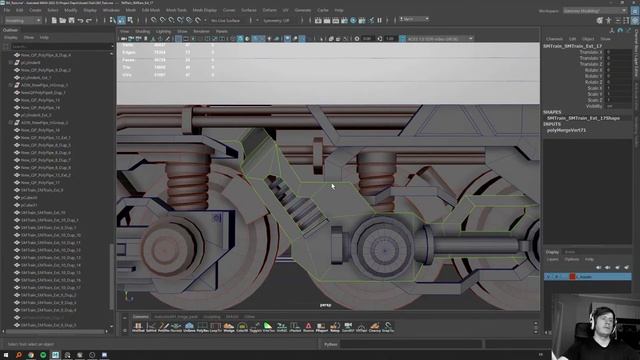Create new layer from selected icon

point(627,267)
